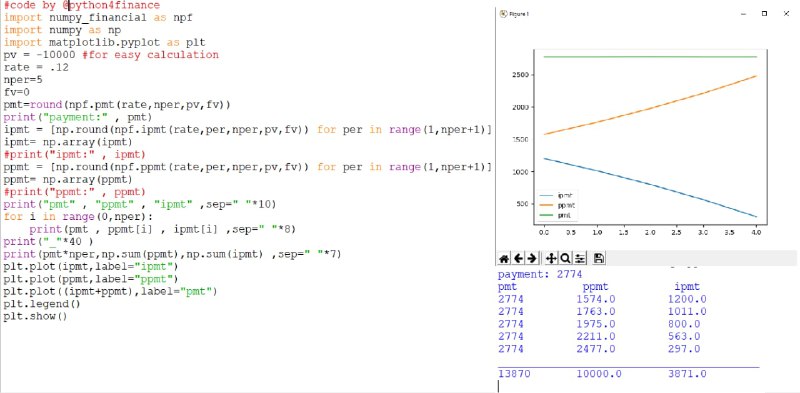Reset plot view with Home icon

[504, 259]
